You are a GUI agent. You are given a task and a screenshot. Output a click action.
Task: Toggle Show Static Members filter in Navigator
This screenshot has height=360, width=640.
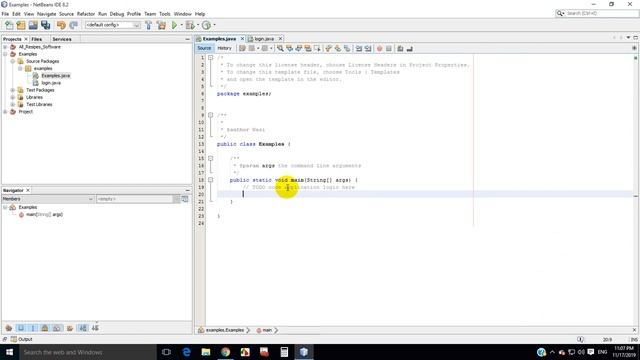tap(33, 328)
